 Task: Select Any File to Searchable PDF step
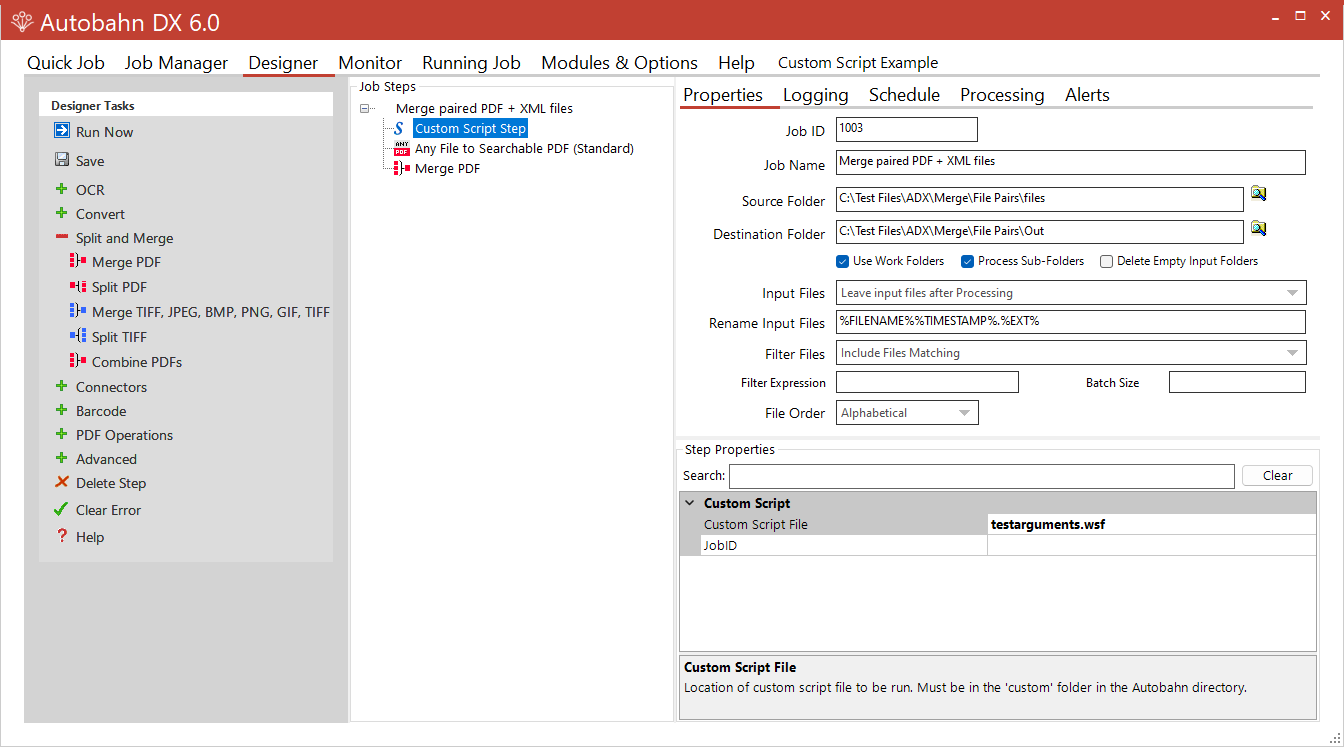pyautogui.click(x=523, y=149)
